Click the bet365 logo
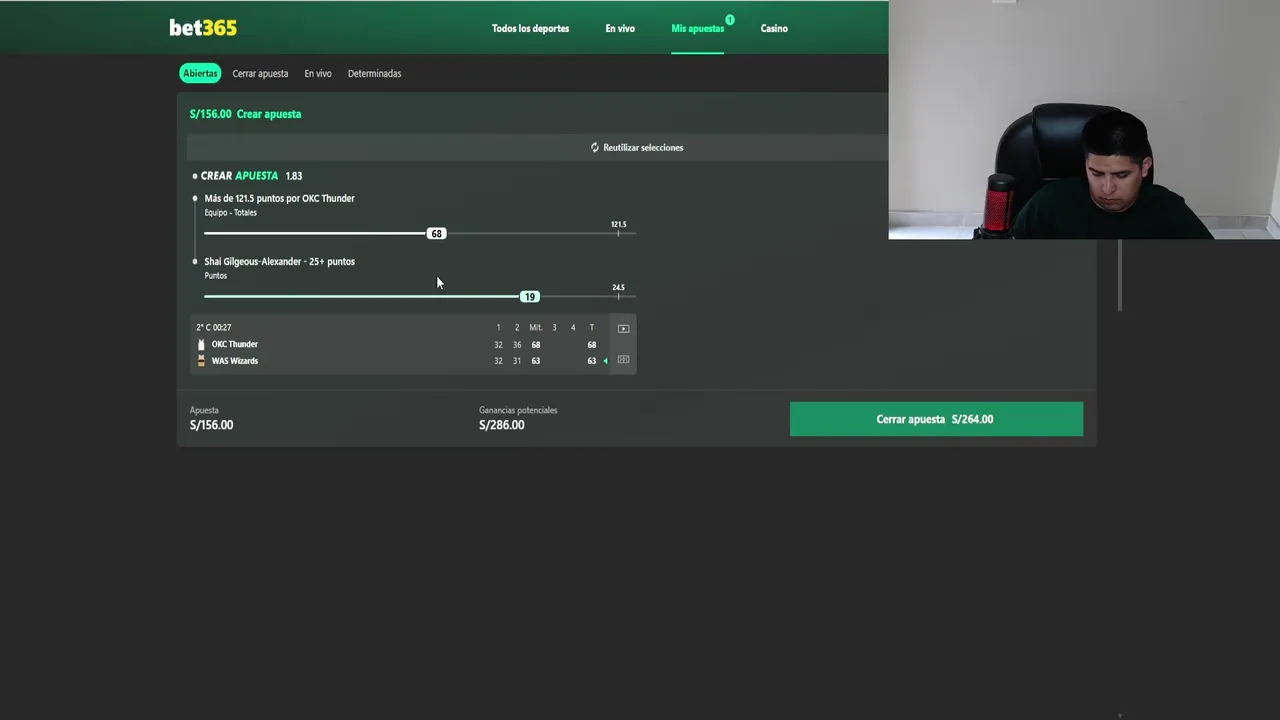The height and width of the screenshot is (720, 1280). point(203,28)
